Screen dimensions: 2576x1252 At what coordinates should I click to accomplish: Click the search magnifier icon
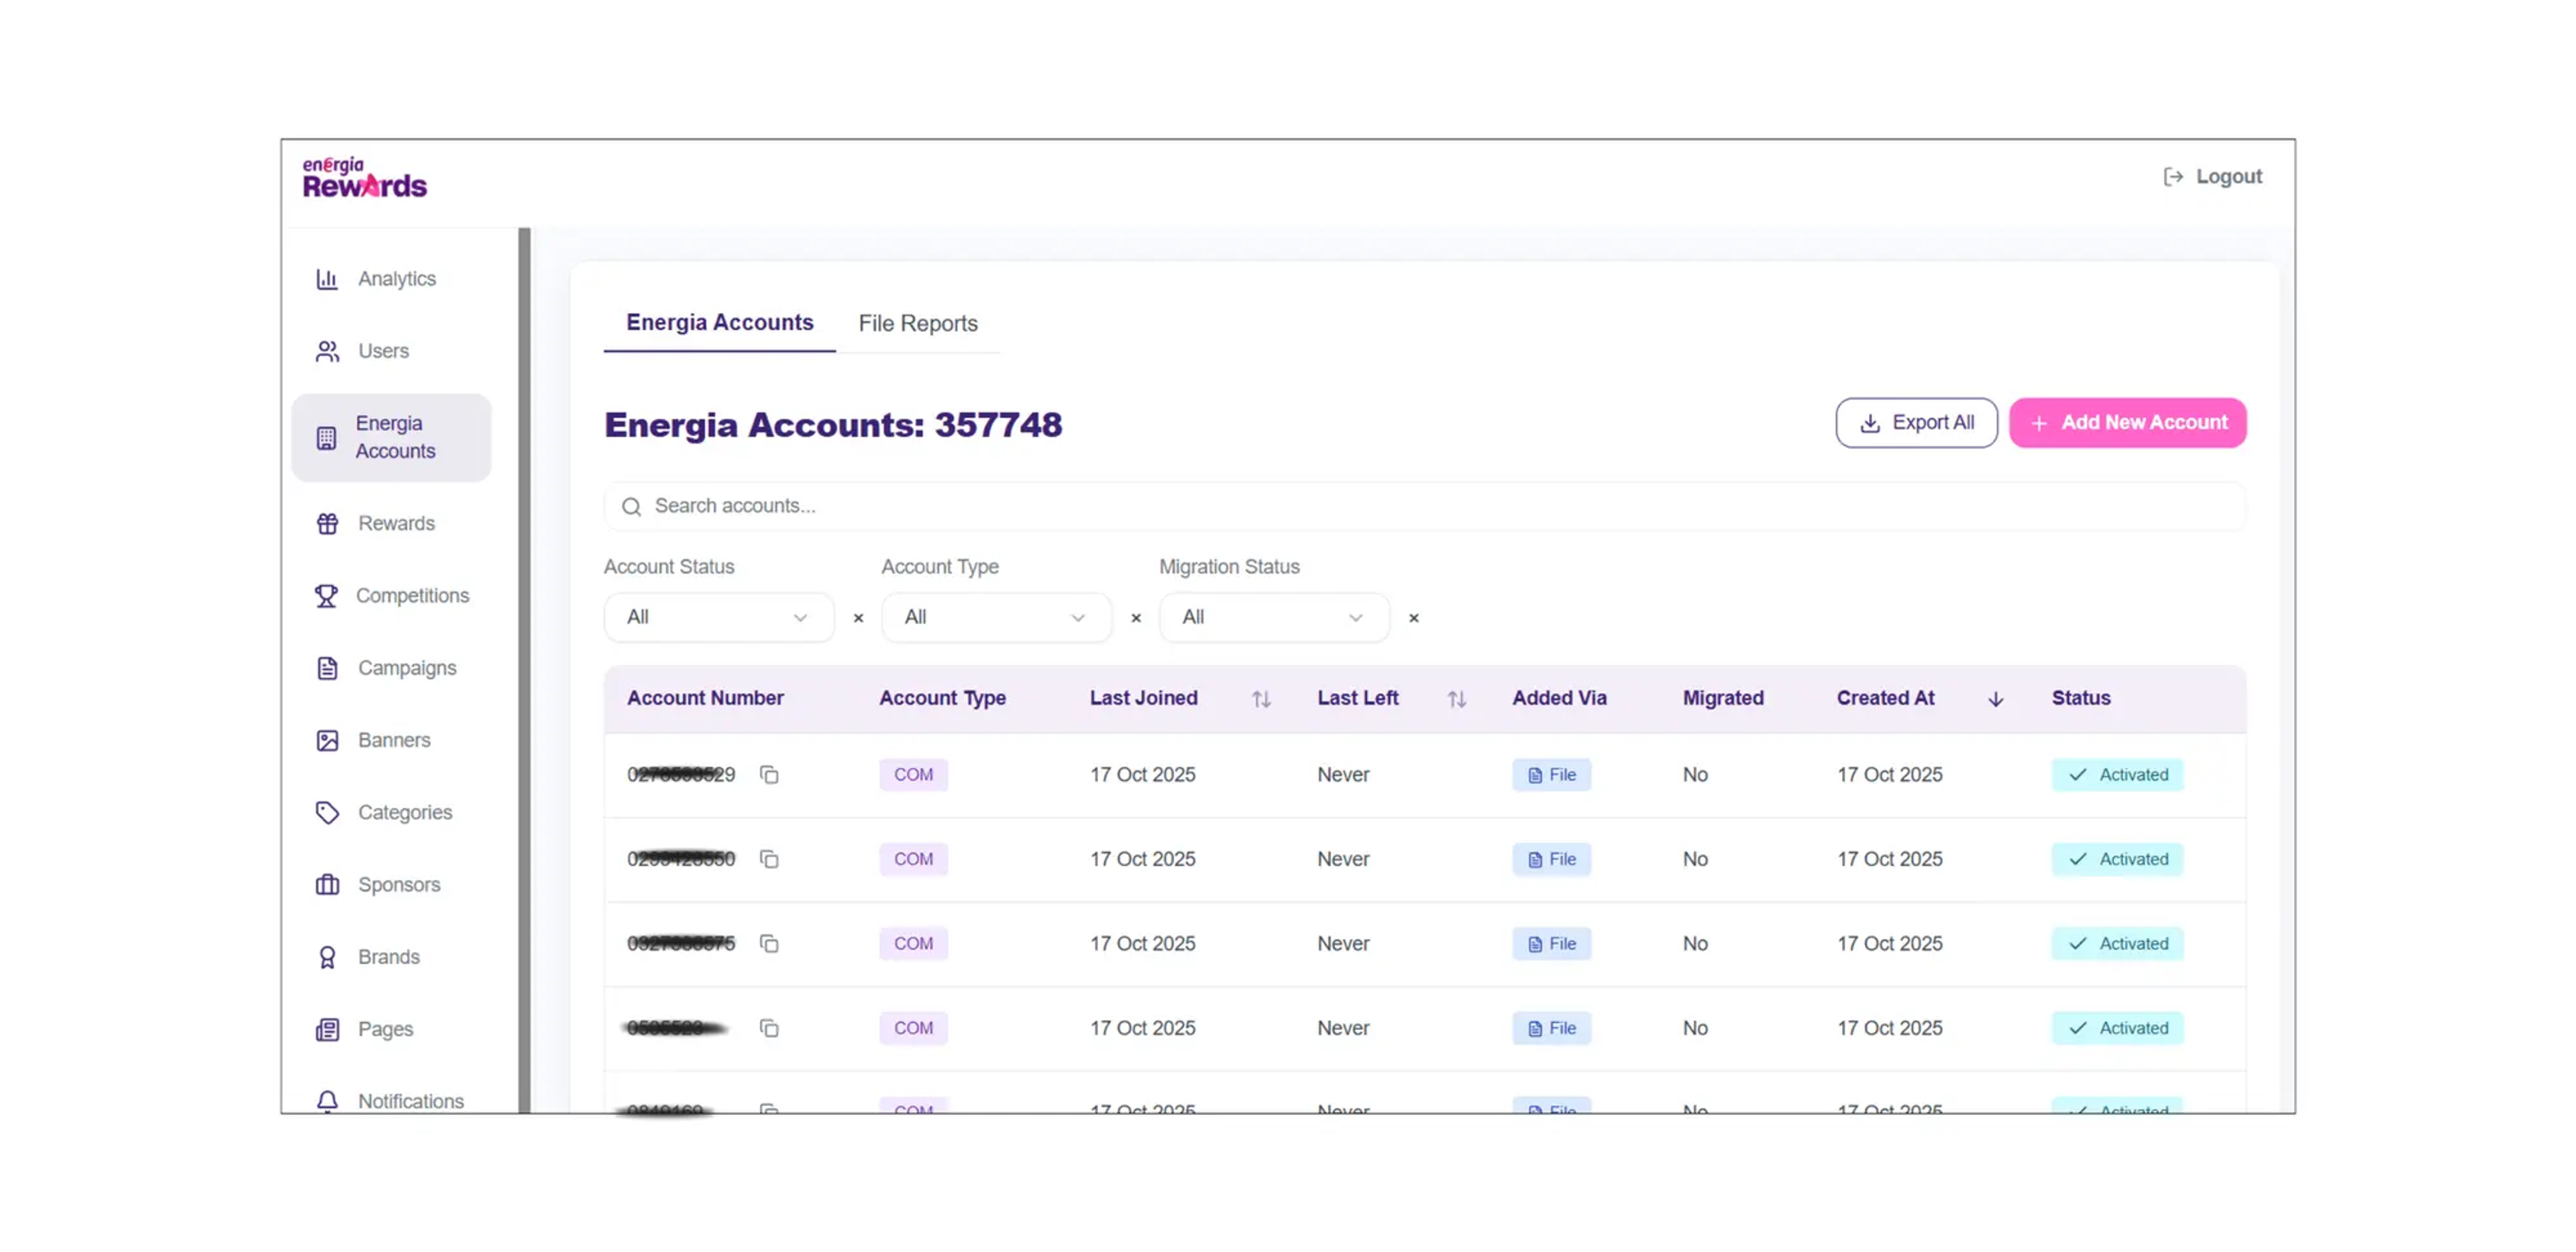pos(631,507)
